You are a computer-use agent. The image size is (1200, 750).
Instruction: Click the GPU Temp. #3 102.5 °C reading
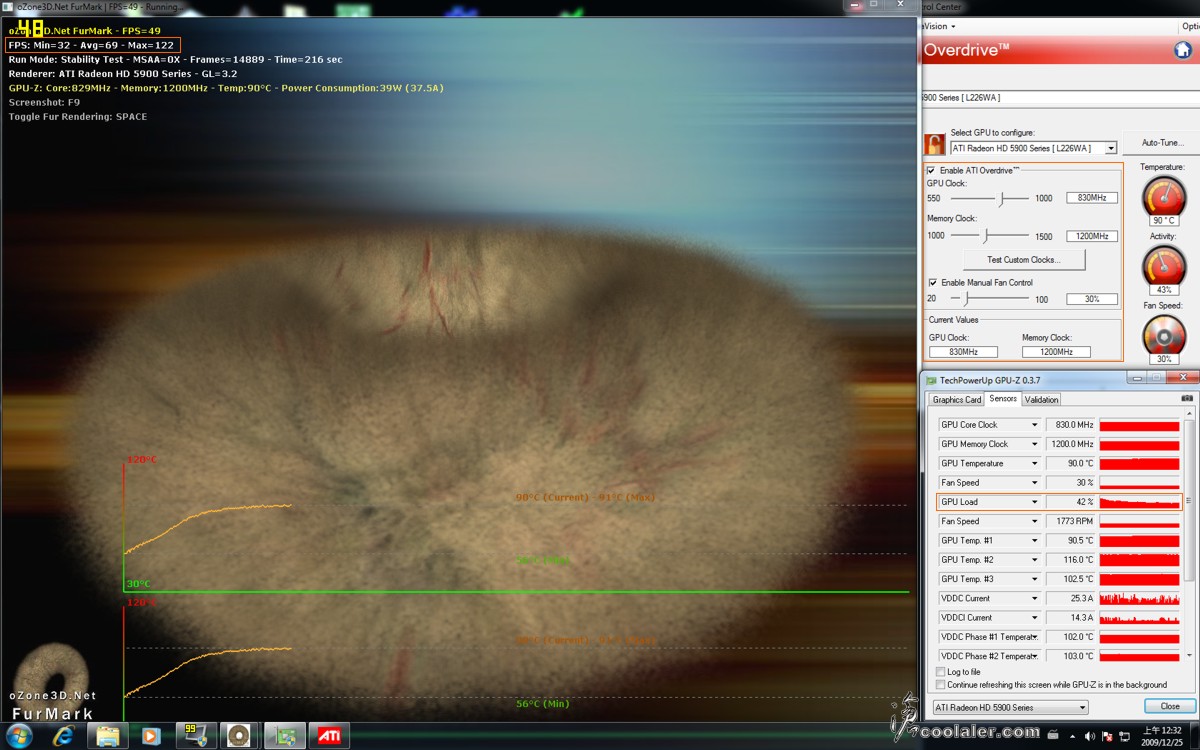(x=1071, y=579)
